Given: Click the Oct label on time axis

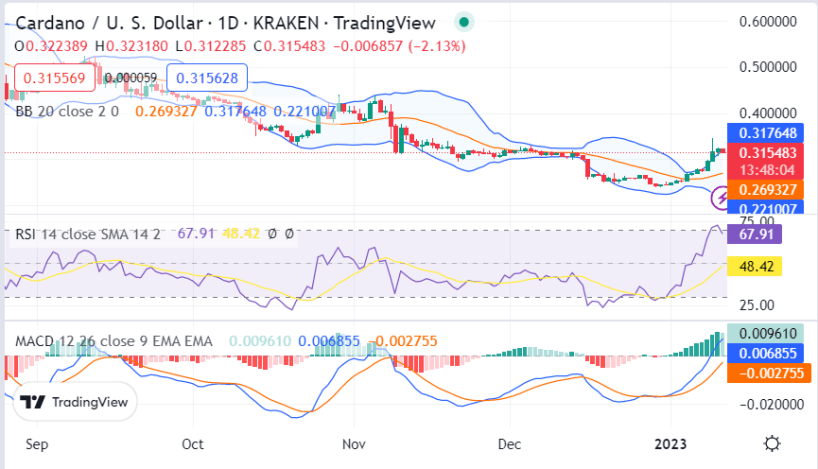Looking at the screenshot, I should click(x=193, y=444).
